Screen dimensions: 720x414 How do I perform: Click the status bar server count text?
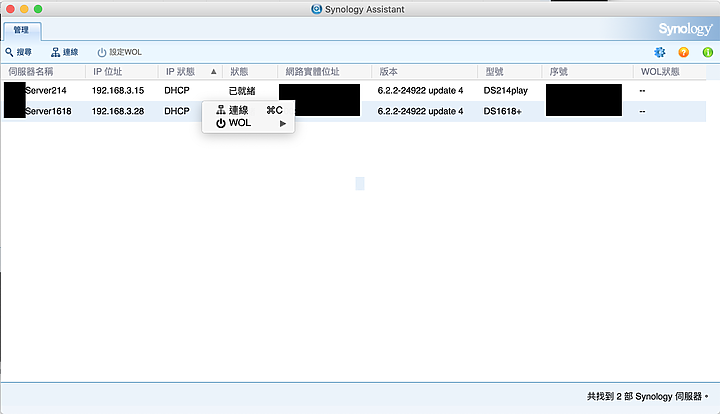pyautogui.click(x=647, y=396)
